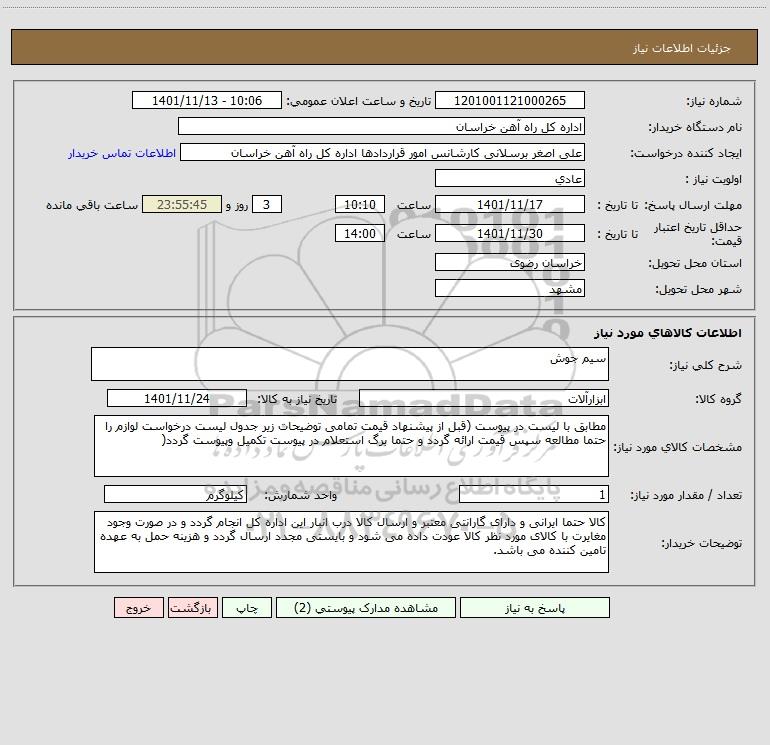
Task: Click the توضیحات خریدار label
Action: (701, 543)
